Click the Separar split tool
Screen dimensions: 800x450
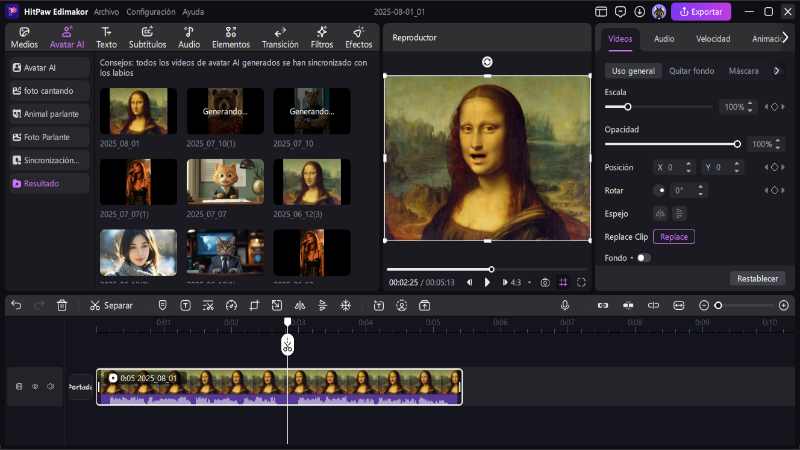(x=111, y=305)
